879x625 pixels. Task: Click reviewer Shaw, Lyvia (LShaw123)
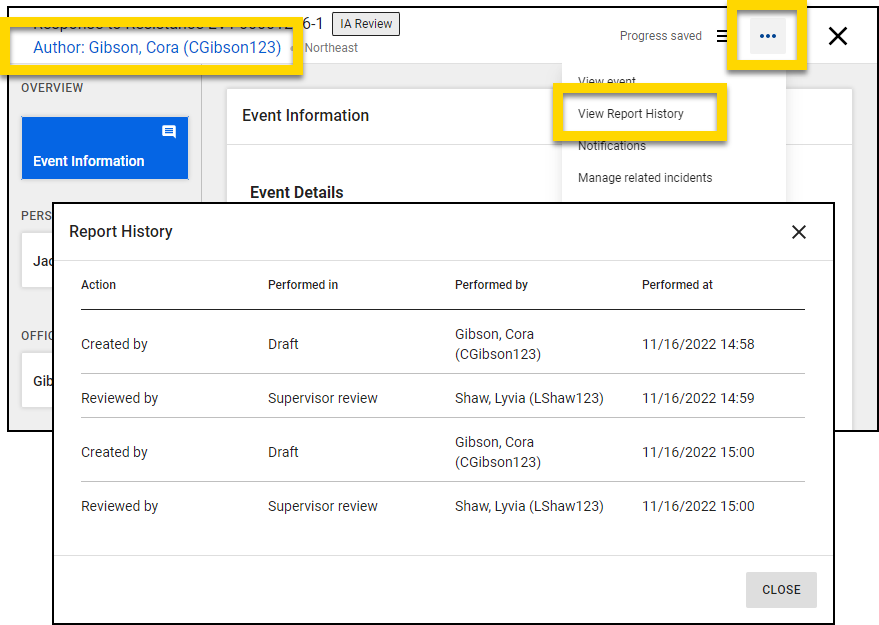528,397
